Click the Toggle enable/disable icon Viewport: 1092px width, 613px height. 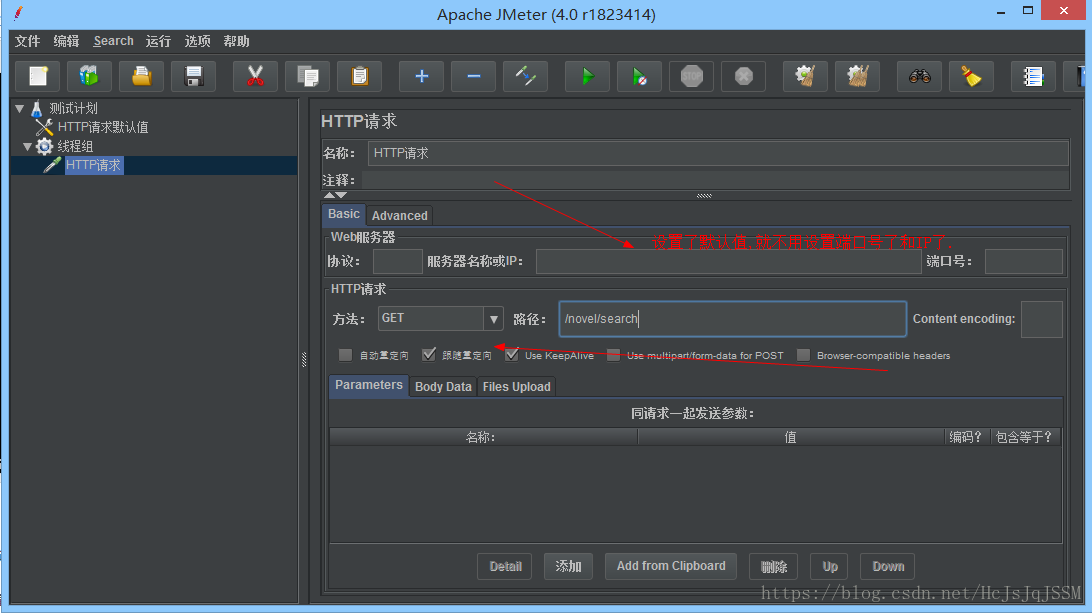[x=525, y=76]
